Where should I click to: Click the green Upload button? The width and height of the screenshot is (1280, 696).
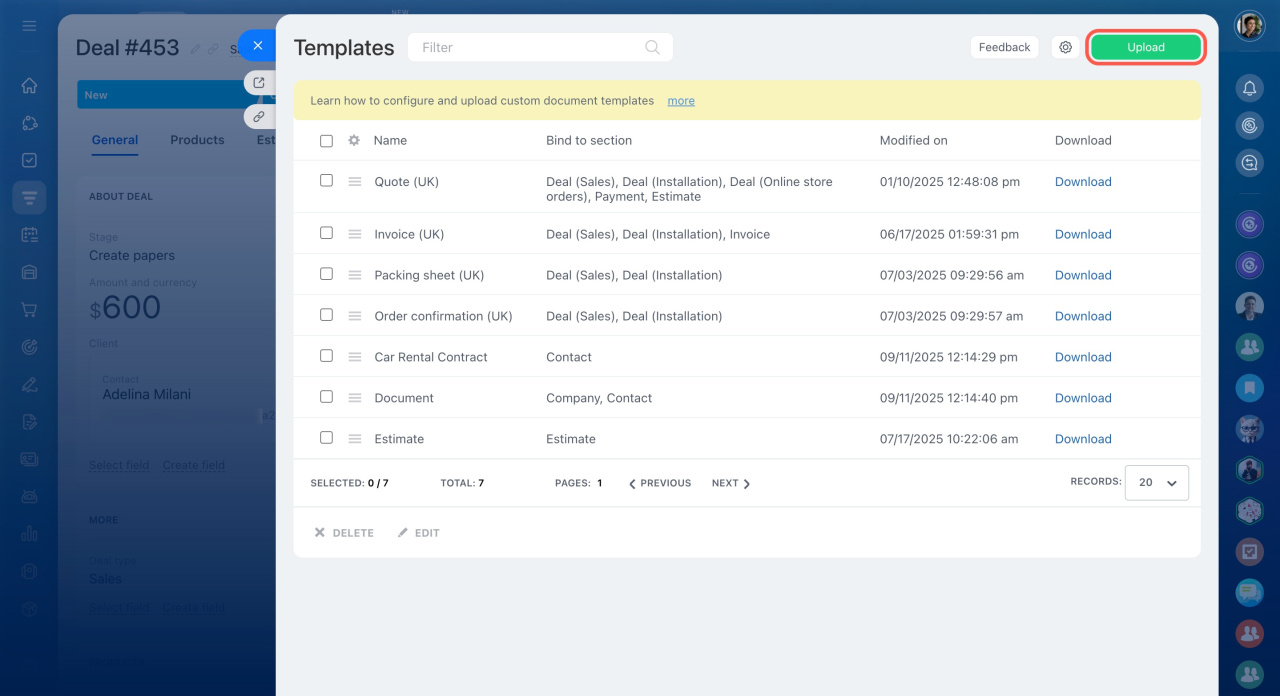[1145, 47]
